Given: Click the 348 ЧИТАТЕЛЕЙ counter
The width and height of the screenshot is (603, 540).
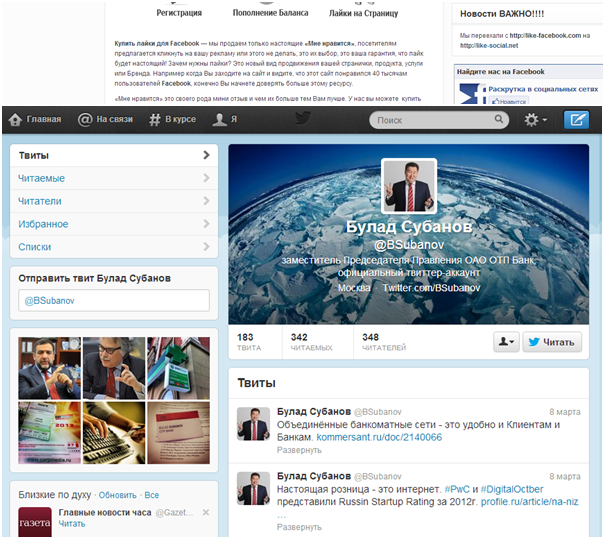Looking at the screenshot, I should 384,342.
